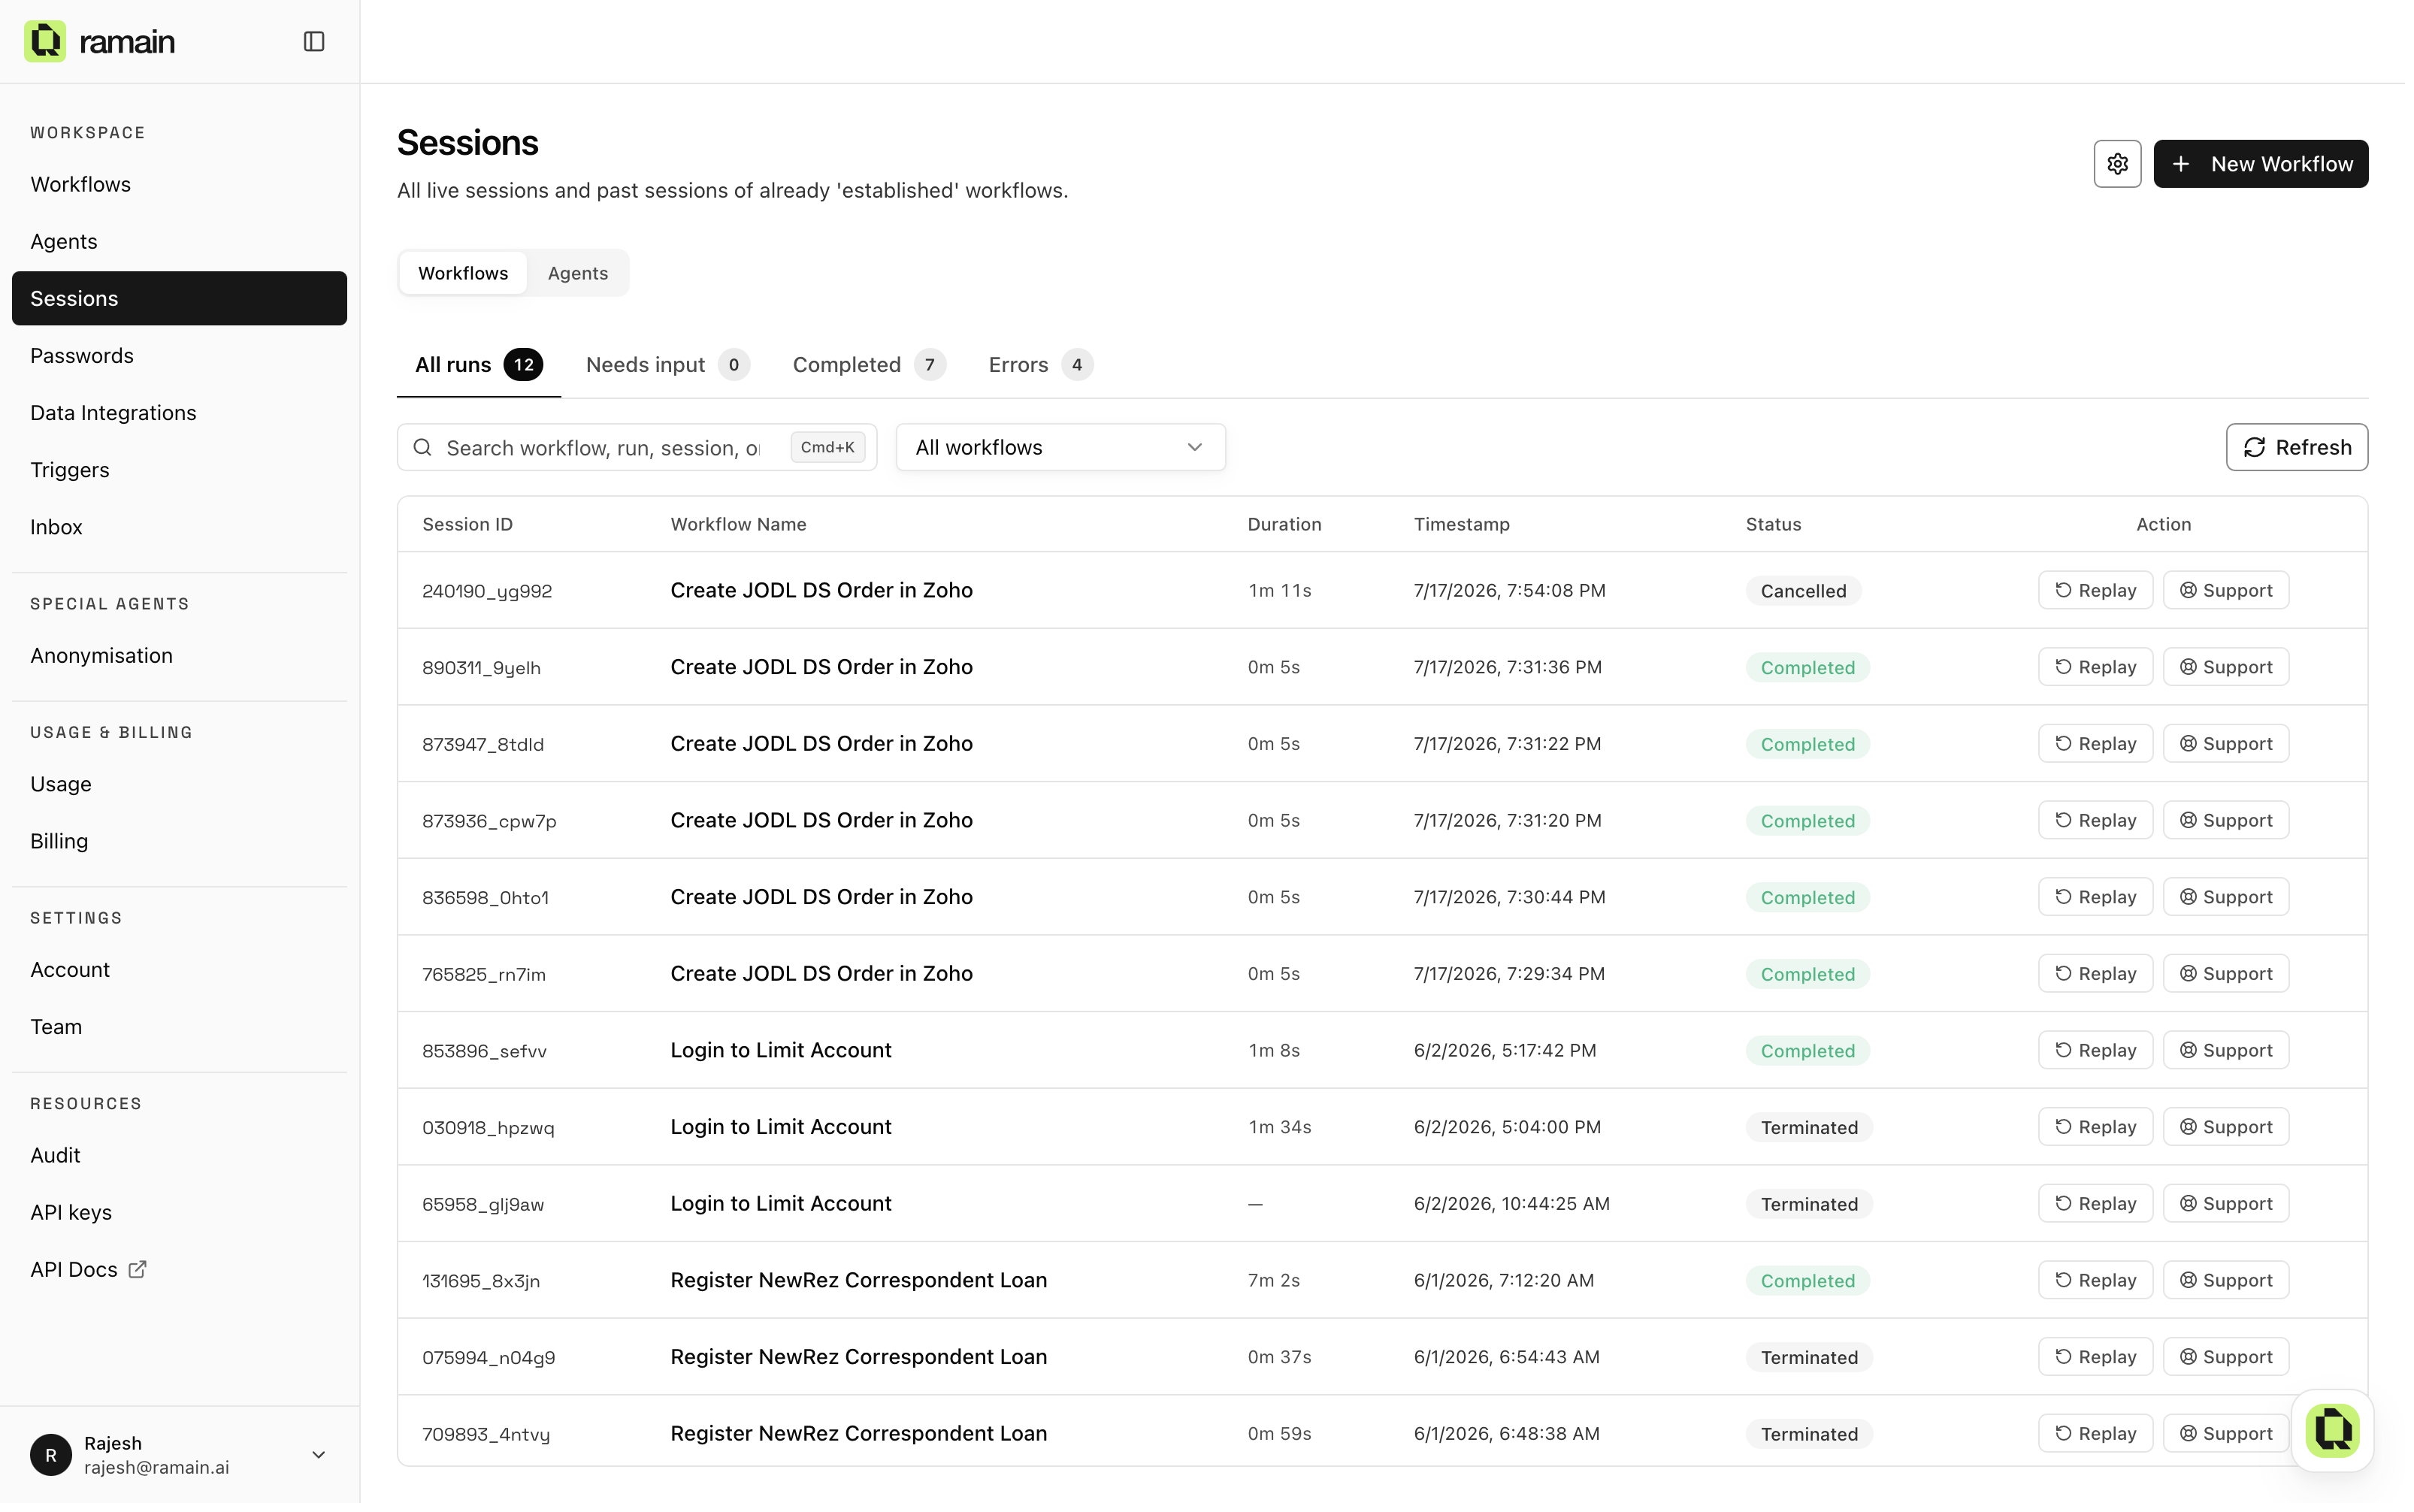Contact Support for session 873947_8tdld
Image resolution: width=2414 pixels, height=1512 pixels.
coord(2225,743)
